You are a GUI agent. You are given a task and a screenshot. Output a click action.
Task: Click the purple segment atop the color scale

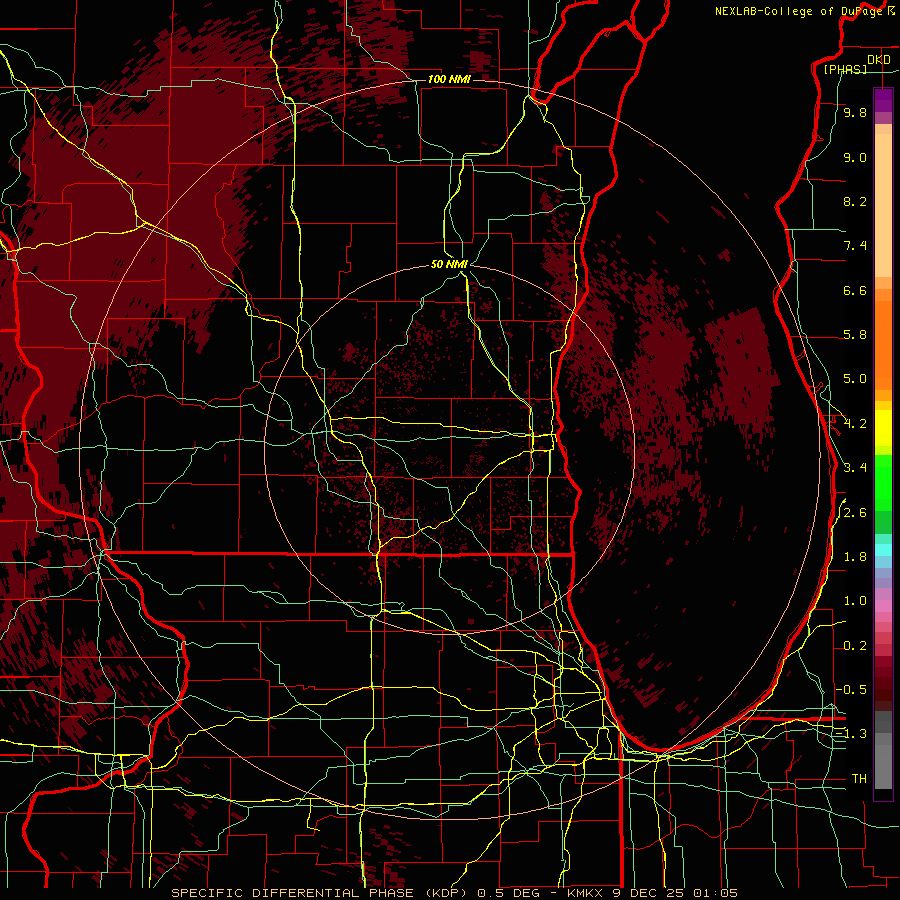(x=883, y=100)
